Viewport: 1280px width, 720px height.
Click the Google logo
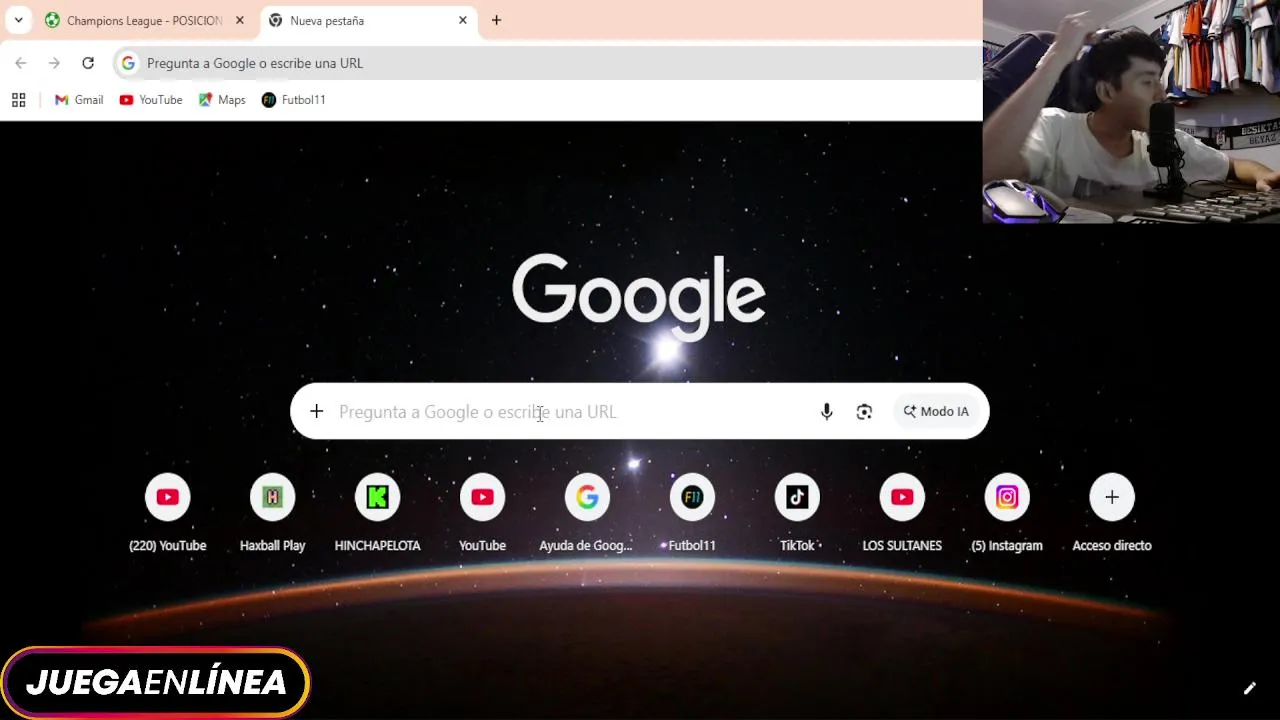[639, 297]
